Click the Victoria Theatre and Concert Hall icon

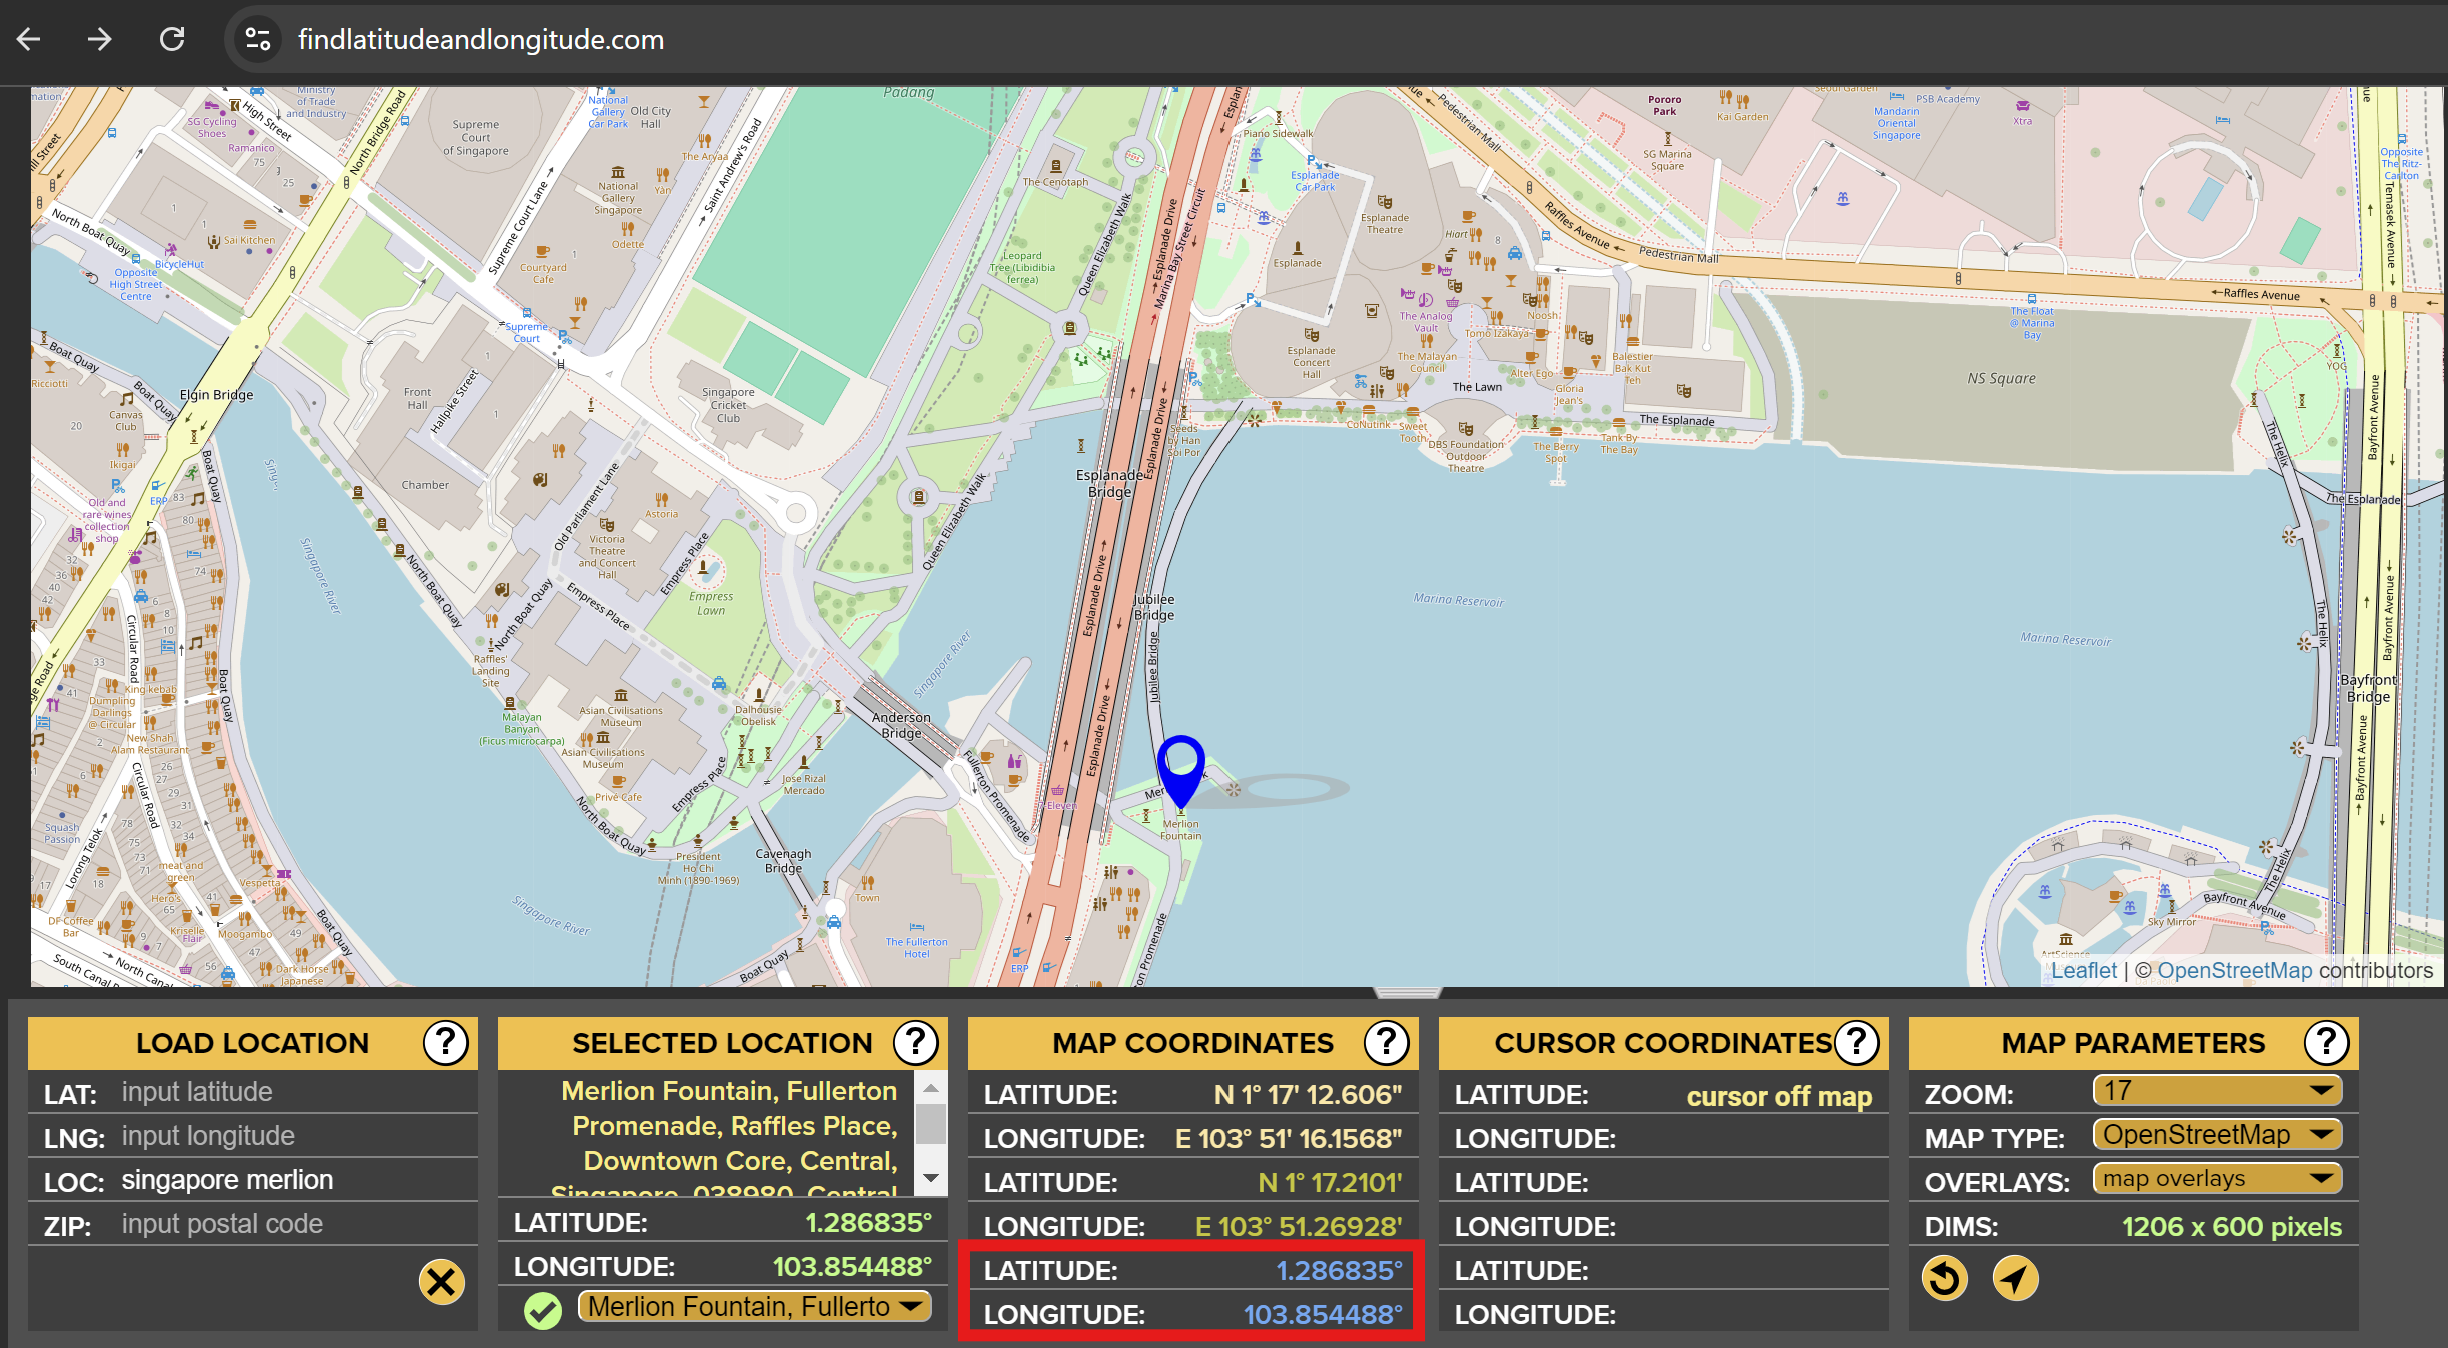coord(606,524)
